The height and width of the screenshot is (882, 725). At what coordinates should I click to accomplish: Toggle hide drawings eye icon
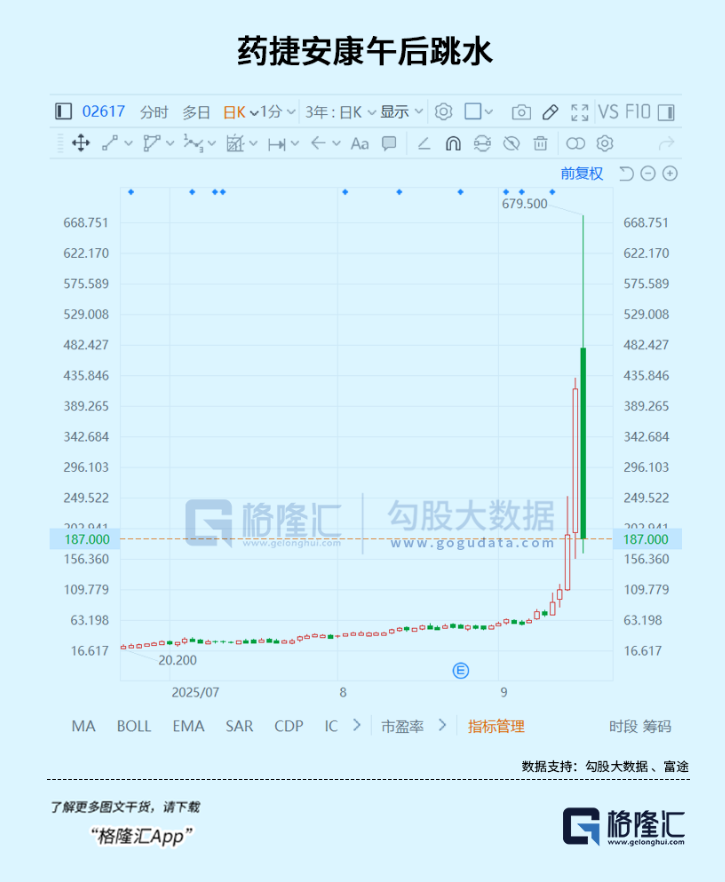(x=511, y=143)
